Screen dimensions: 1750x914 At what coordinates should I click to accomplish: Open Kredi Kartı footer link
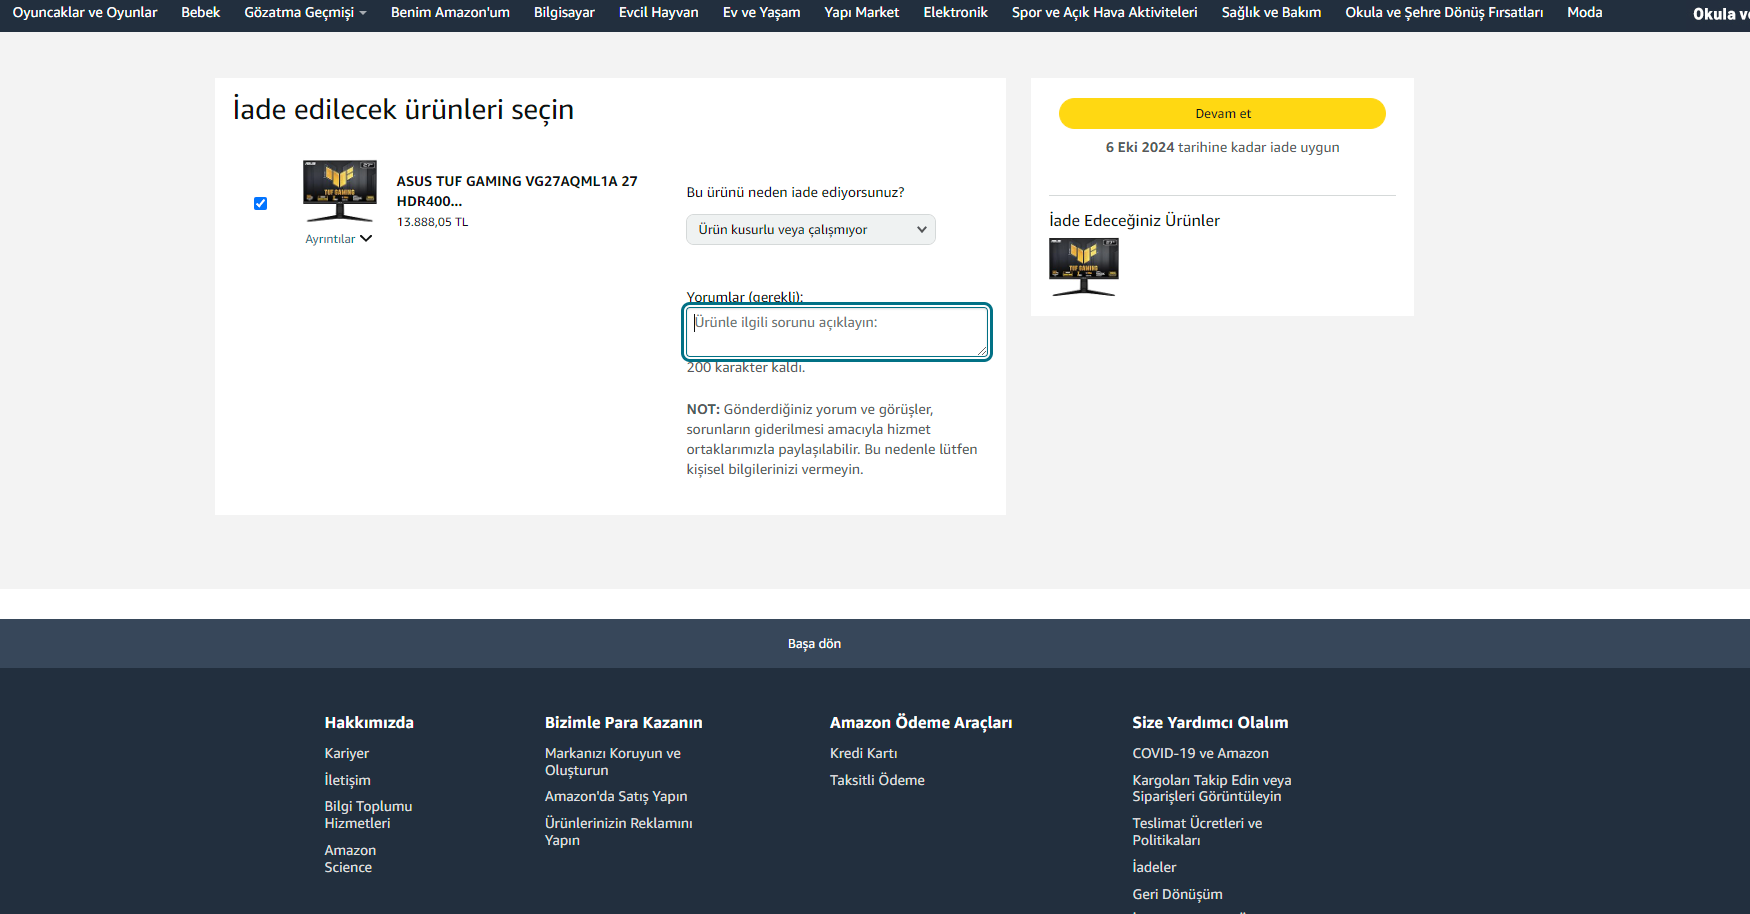point(864,754)
